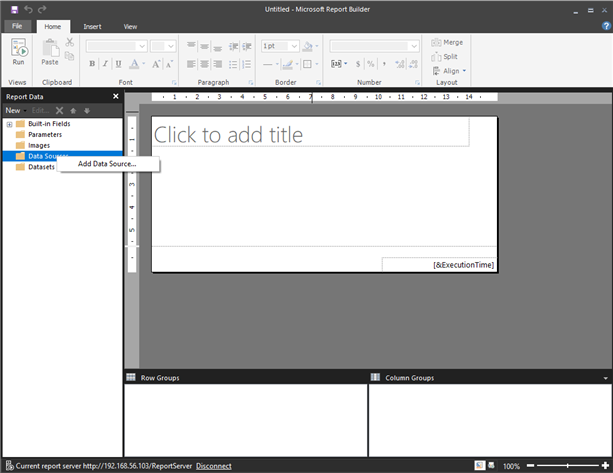Toggle Italic text formatting

(104, 64)
